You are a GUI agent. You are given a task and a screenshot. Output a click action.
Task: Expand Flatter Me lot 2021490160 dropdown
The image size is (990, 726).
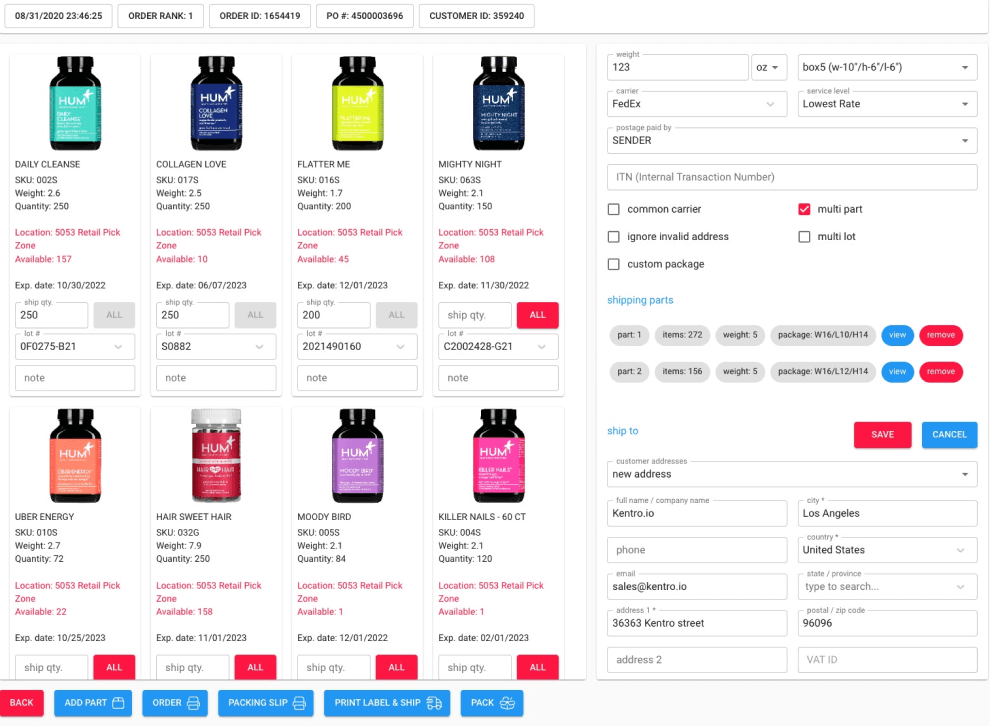pyautogui.click(x=357, y=347)
